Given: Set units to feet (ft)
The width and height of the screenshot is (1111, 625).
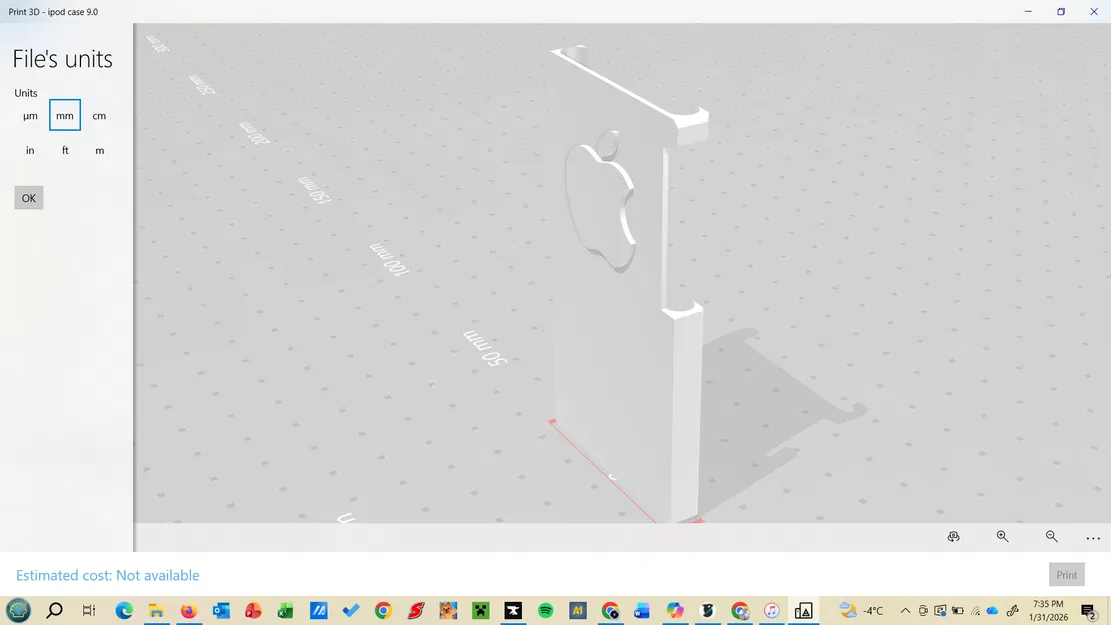Looking at the screenshot, I should [64, 150].
